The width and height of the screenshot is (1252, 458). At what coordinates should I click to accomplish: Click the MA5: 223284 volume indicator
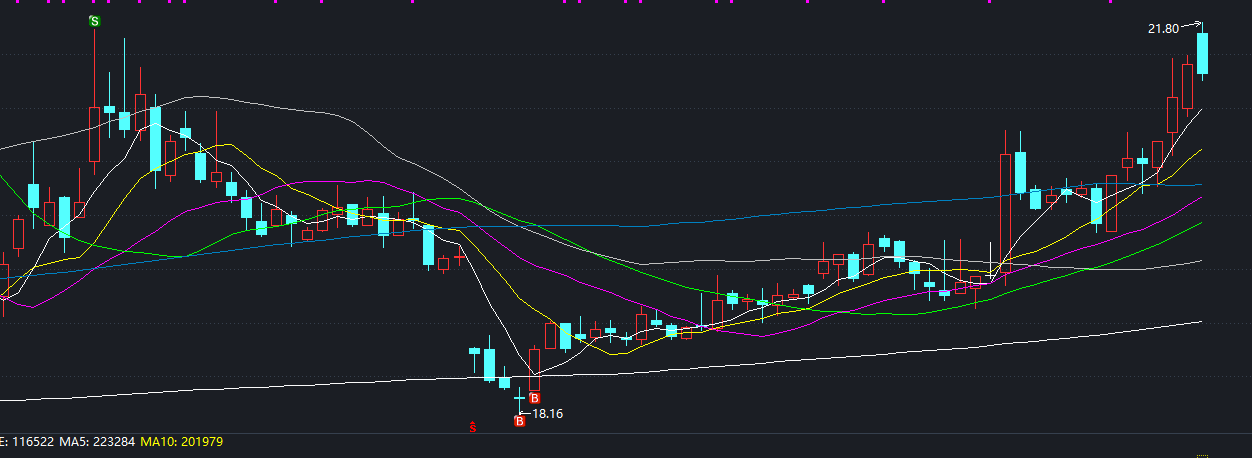[x=96, y=442]
